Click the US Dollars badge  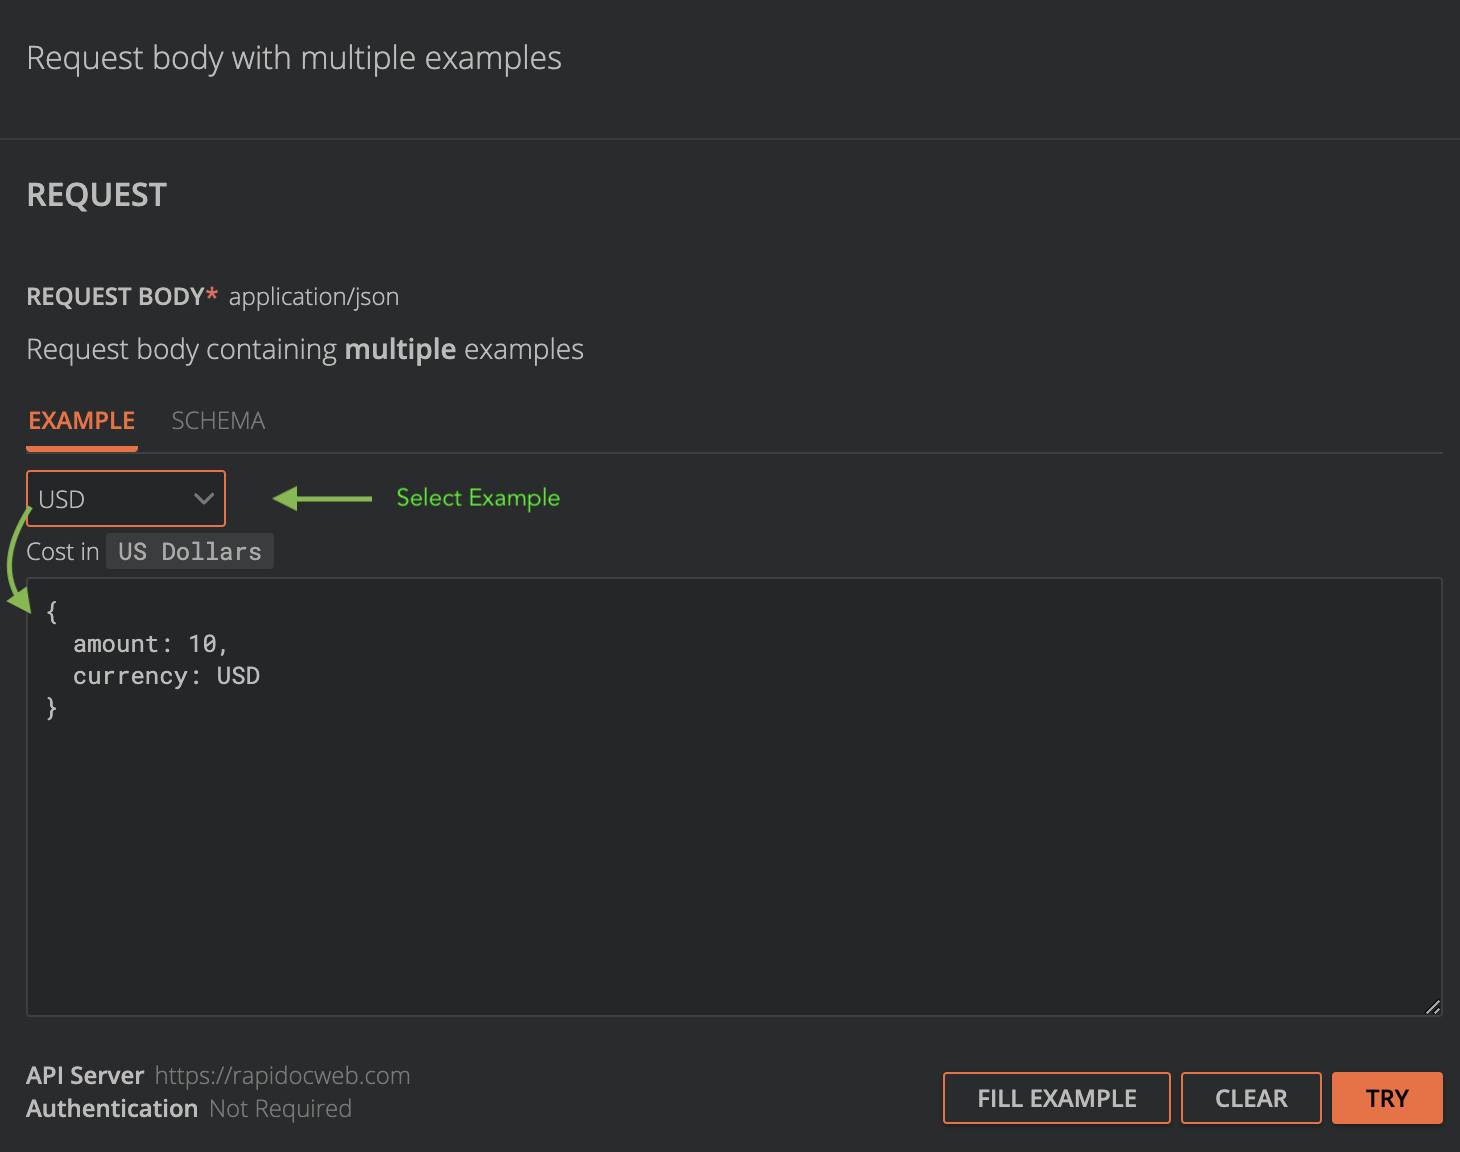point(189,550)
